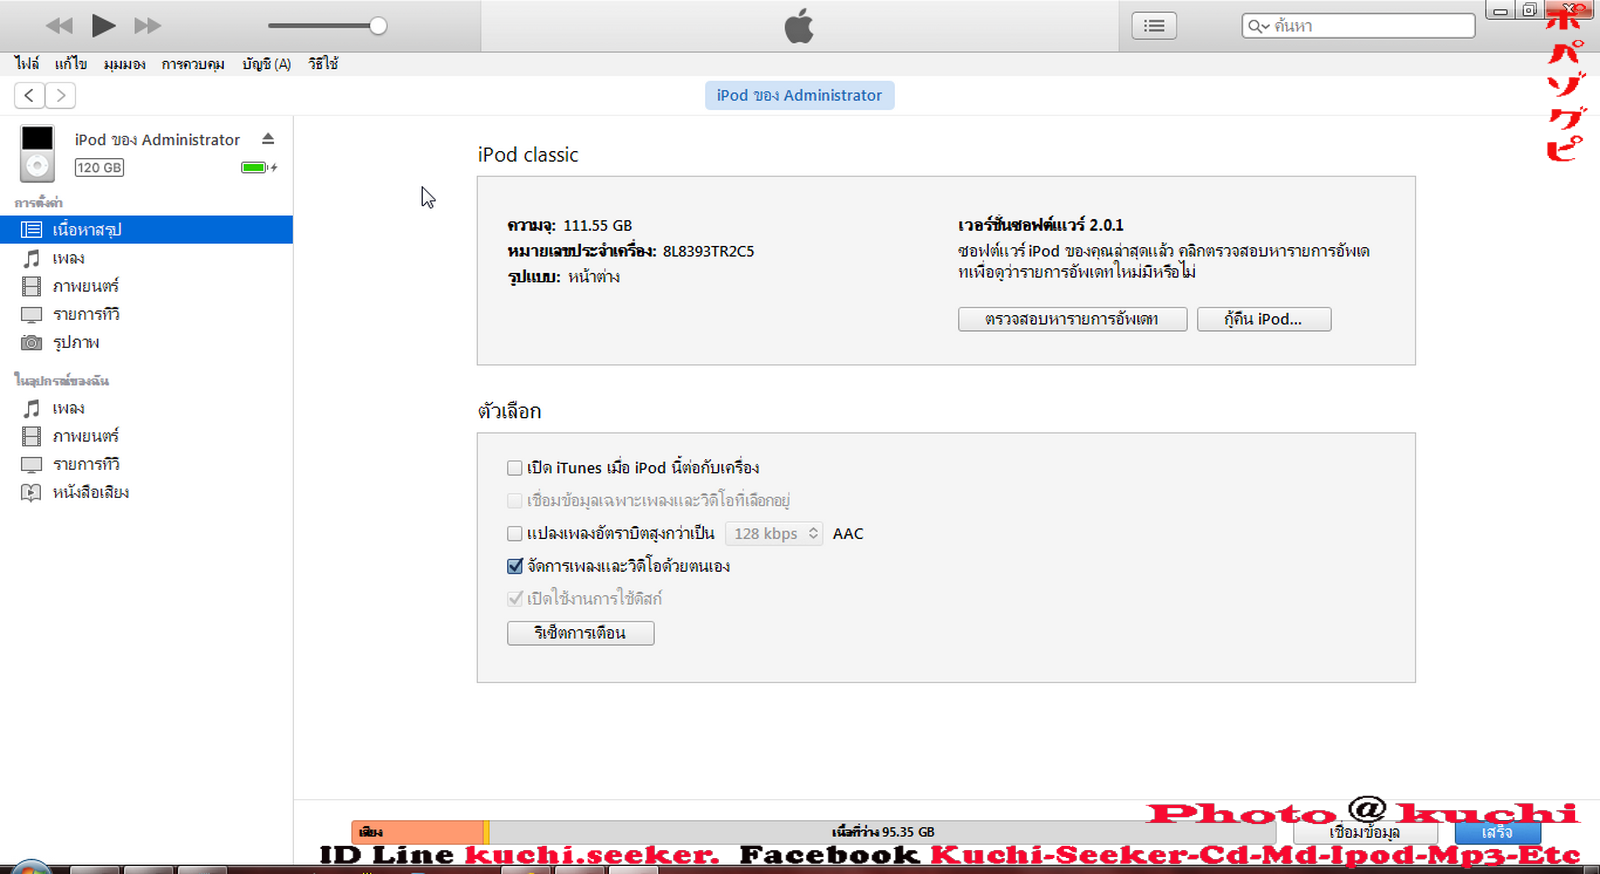The image size is (1600, 874).
Task: Go forward with the right arrow
Action: click(x=61, y=95)
